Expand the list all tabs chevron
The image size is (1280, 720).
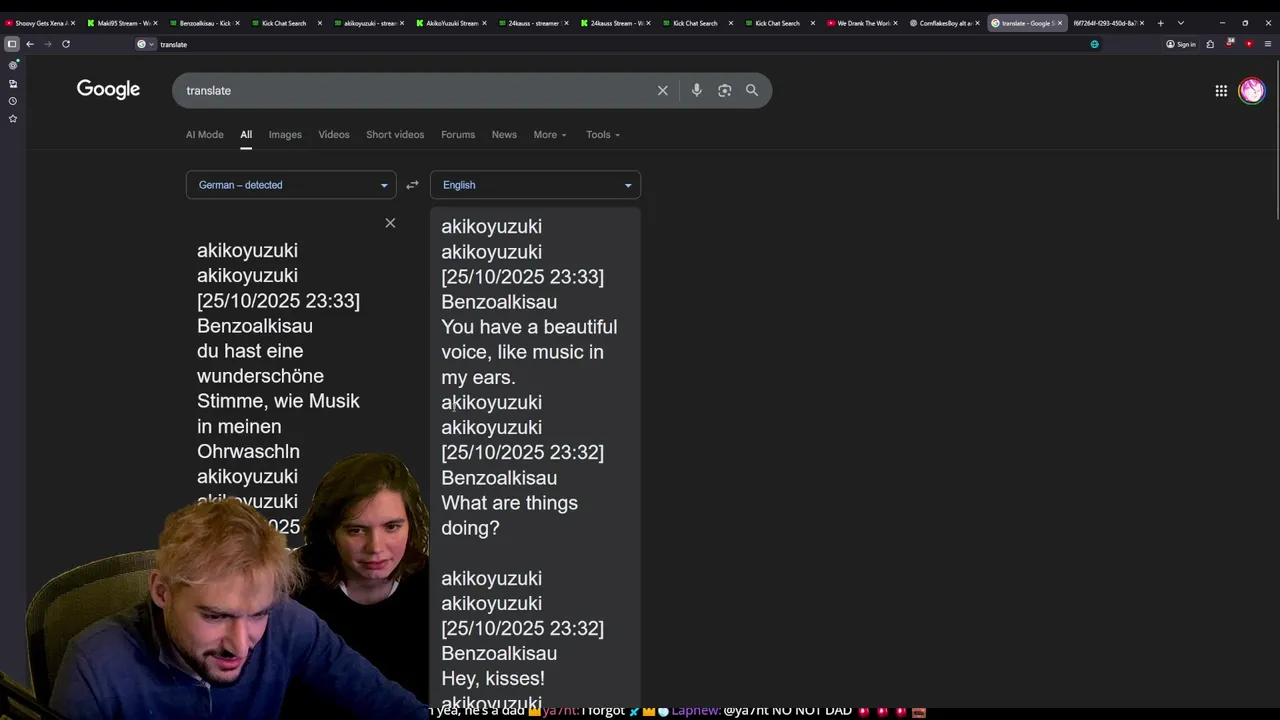[x=1181, y=23]
